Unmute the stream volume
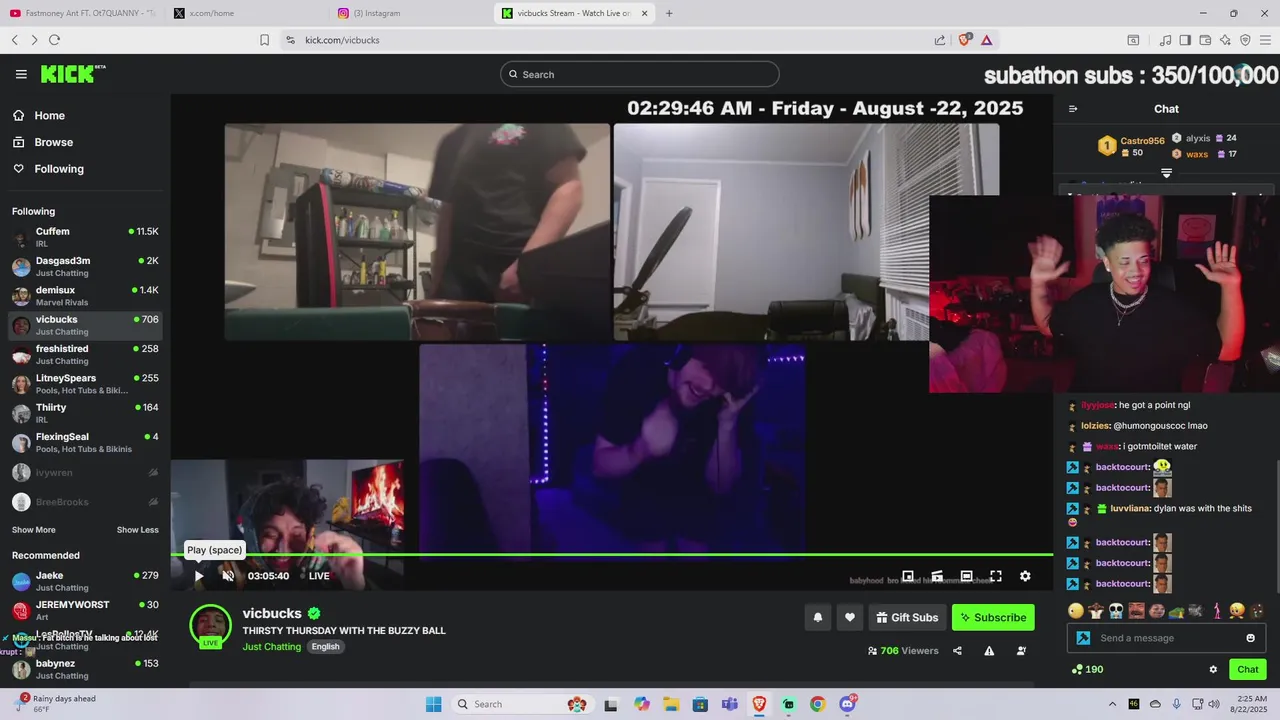 coord(228,576)
